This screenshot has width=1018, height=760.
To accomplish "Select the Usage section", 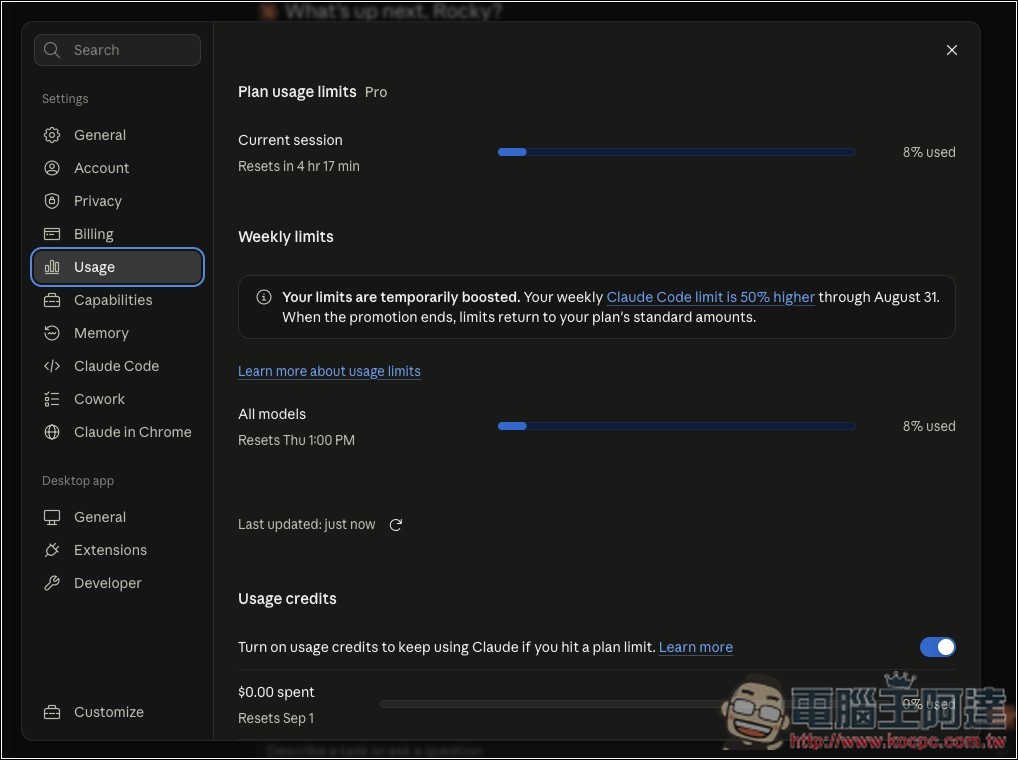I will coord(118,267).
